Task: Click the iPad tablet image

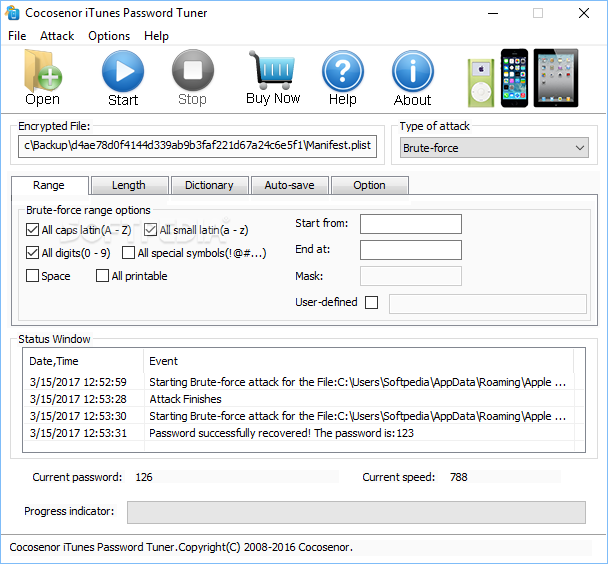Action: (556, 78)
